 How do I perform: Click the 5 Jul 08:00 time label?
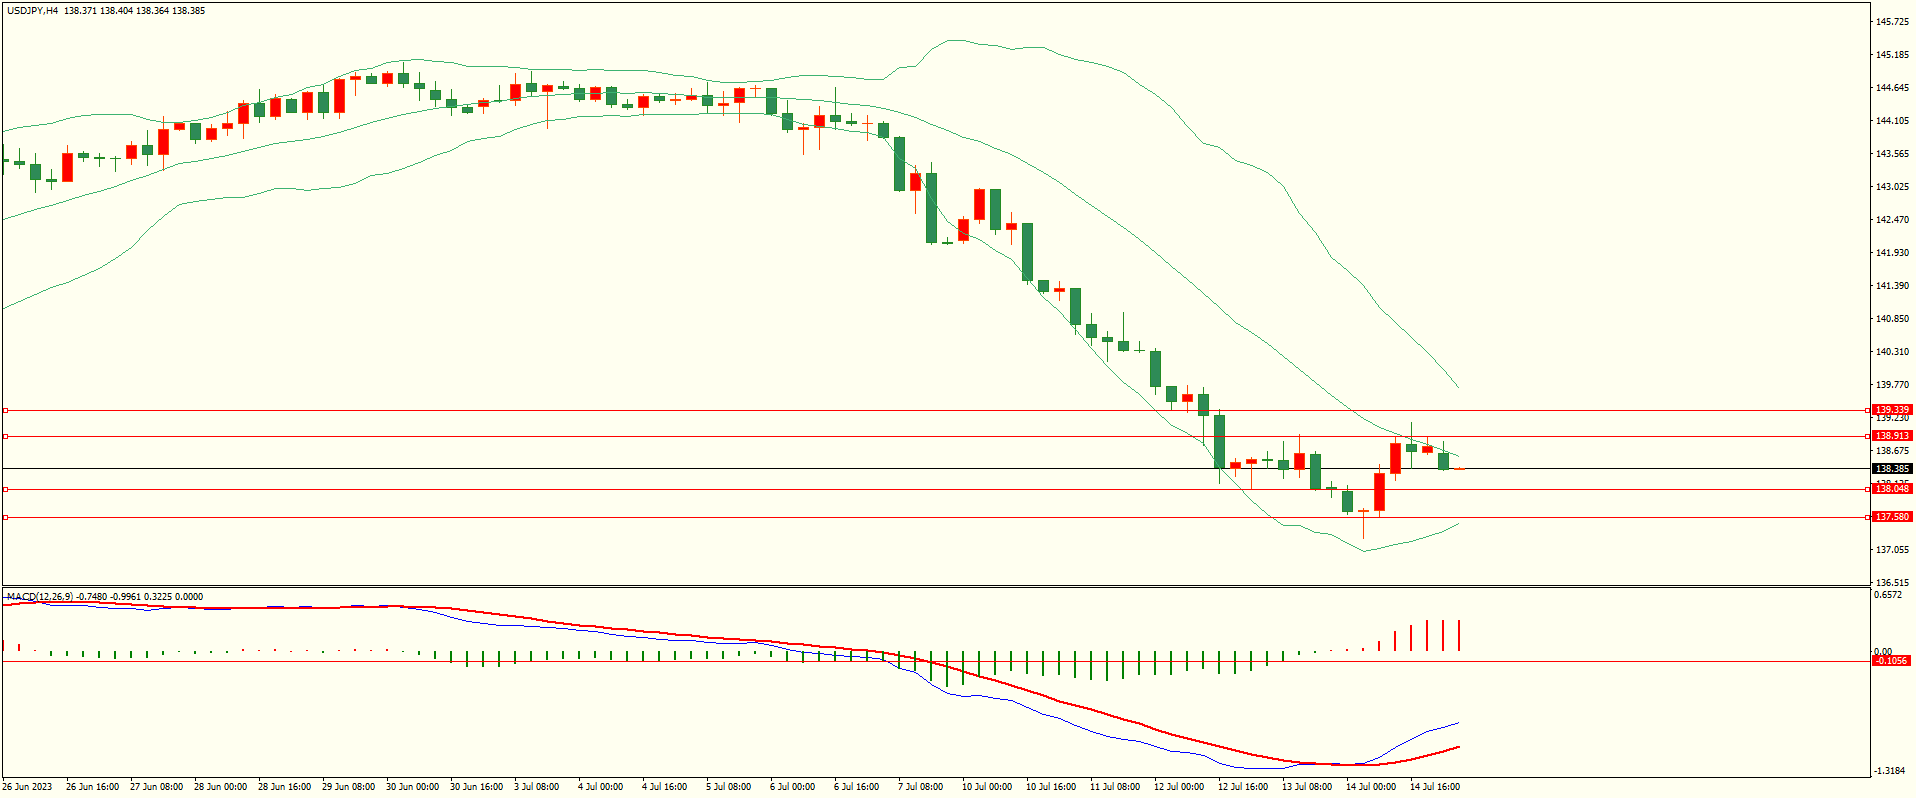click(728, 787)
